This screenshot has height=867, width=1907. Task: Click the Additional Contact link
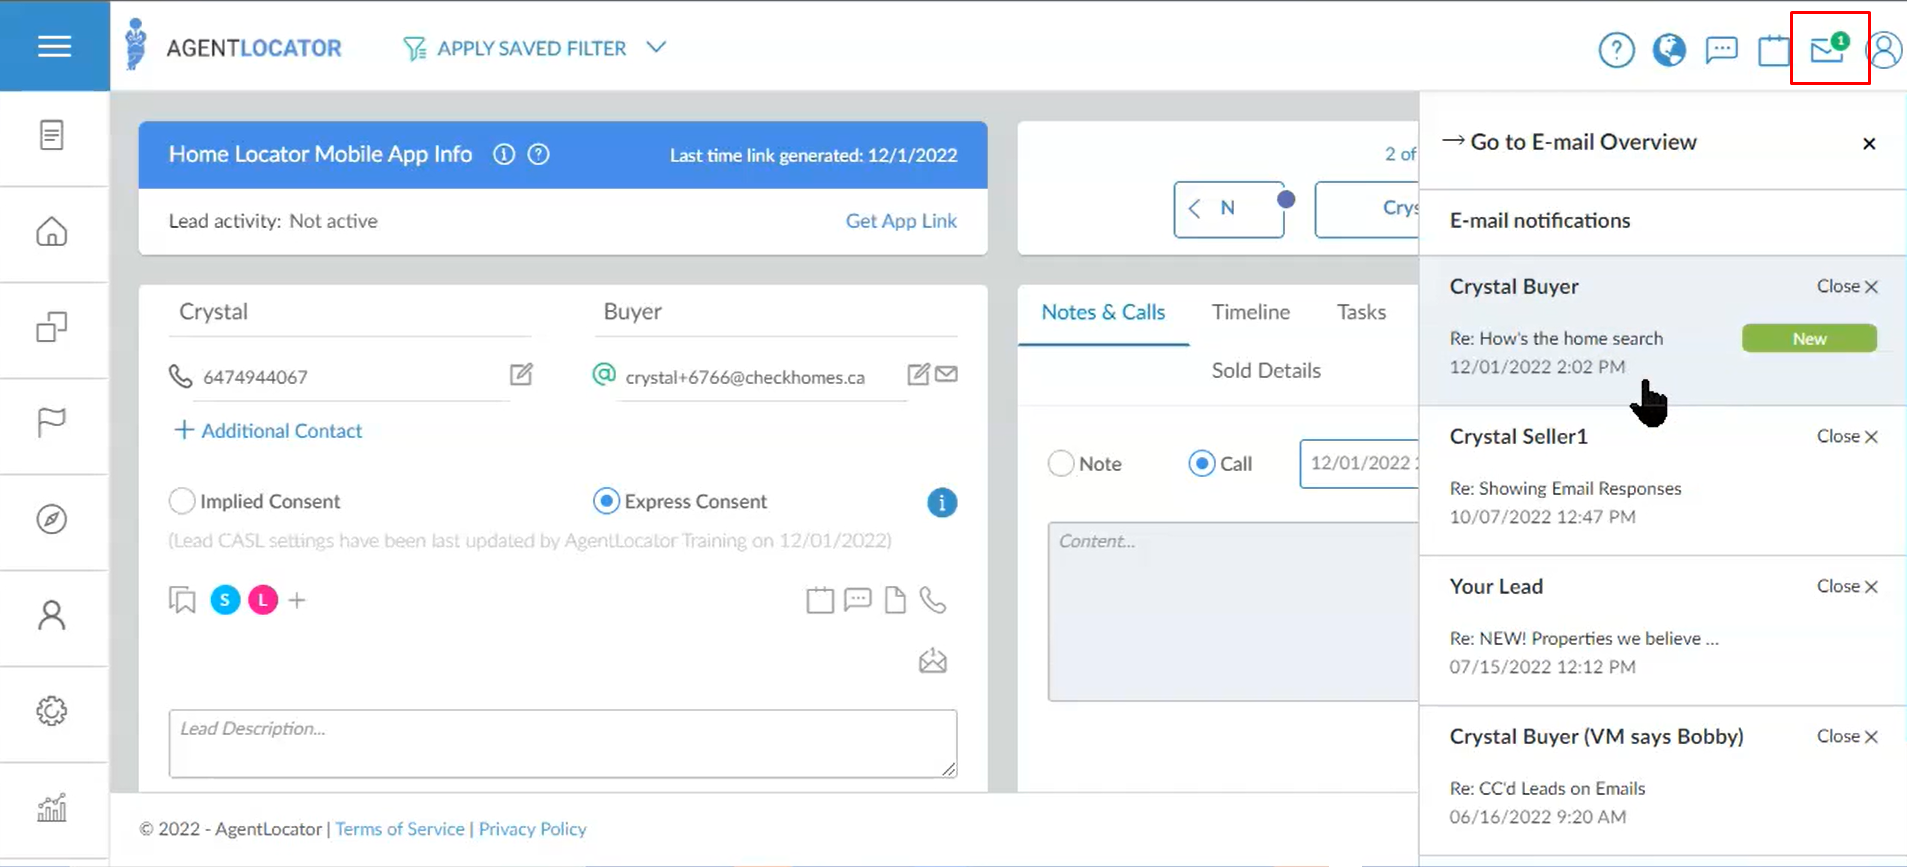pyautogui.click(x=268, y=430)
